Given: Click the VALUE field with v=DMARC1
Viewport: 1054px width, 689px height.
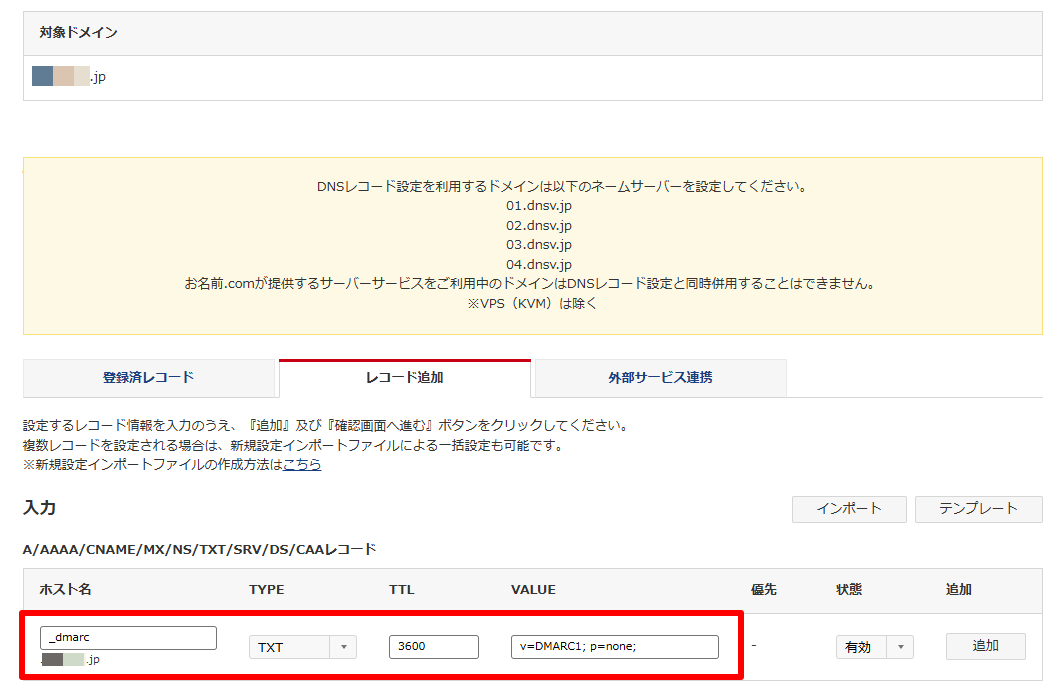Looking at the screenshot, I should pos(614,647).
